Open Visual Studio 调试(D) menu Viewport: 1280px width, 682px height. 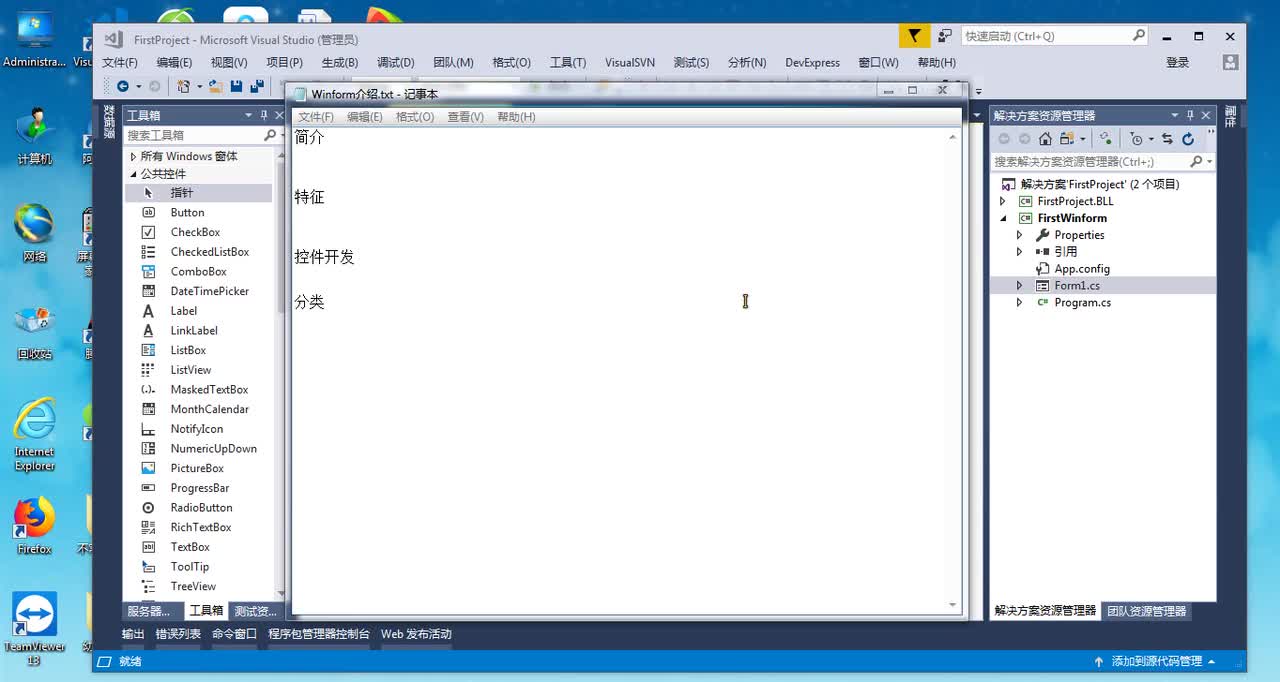coord(395,62)
